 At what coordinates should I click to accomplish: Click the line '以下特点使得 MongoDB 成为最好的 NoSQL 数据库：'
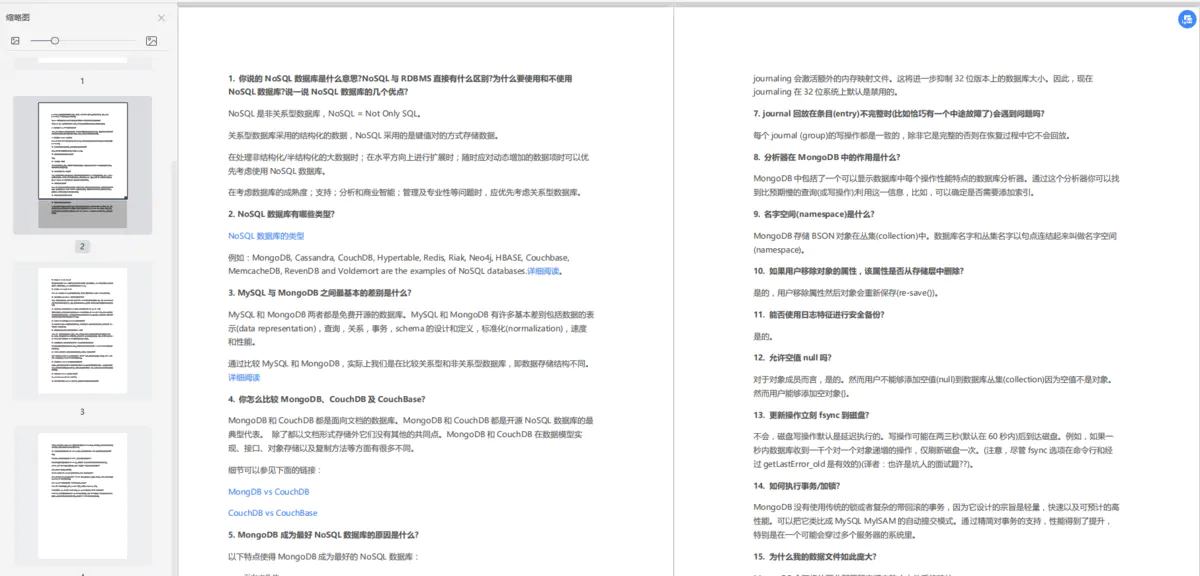[x=325, y=556]
